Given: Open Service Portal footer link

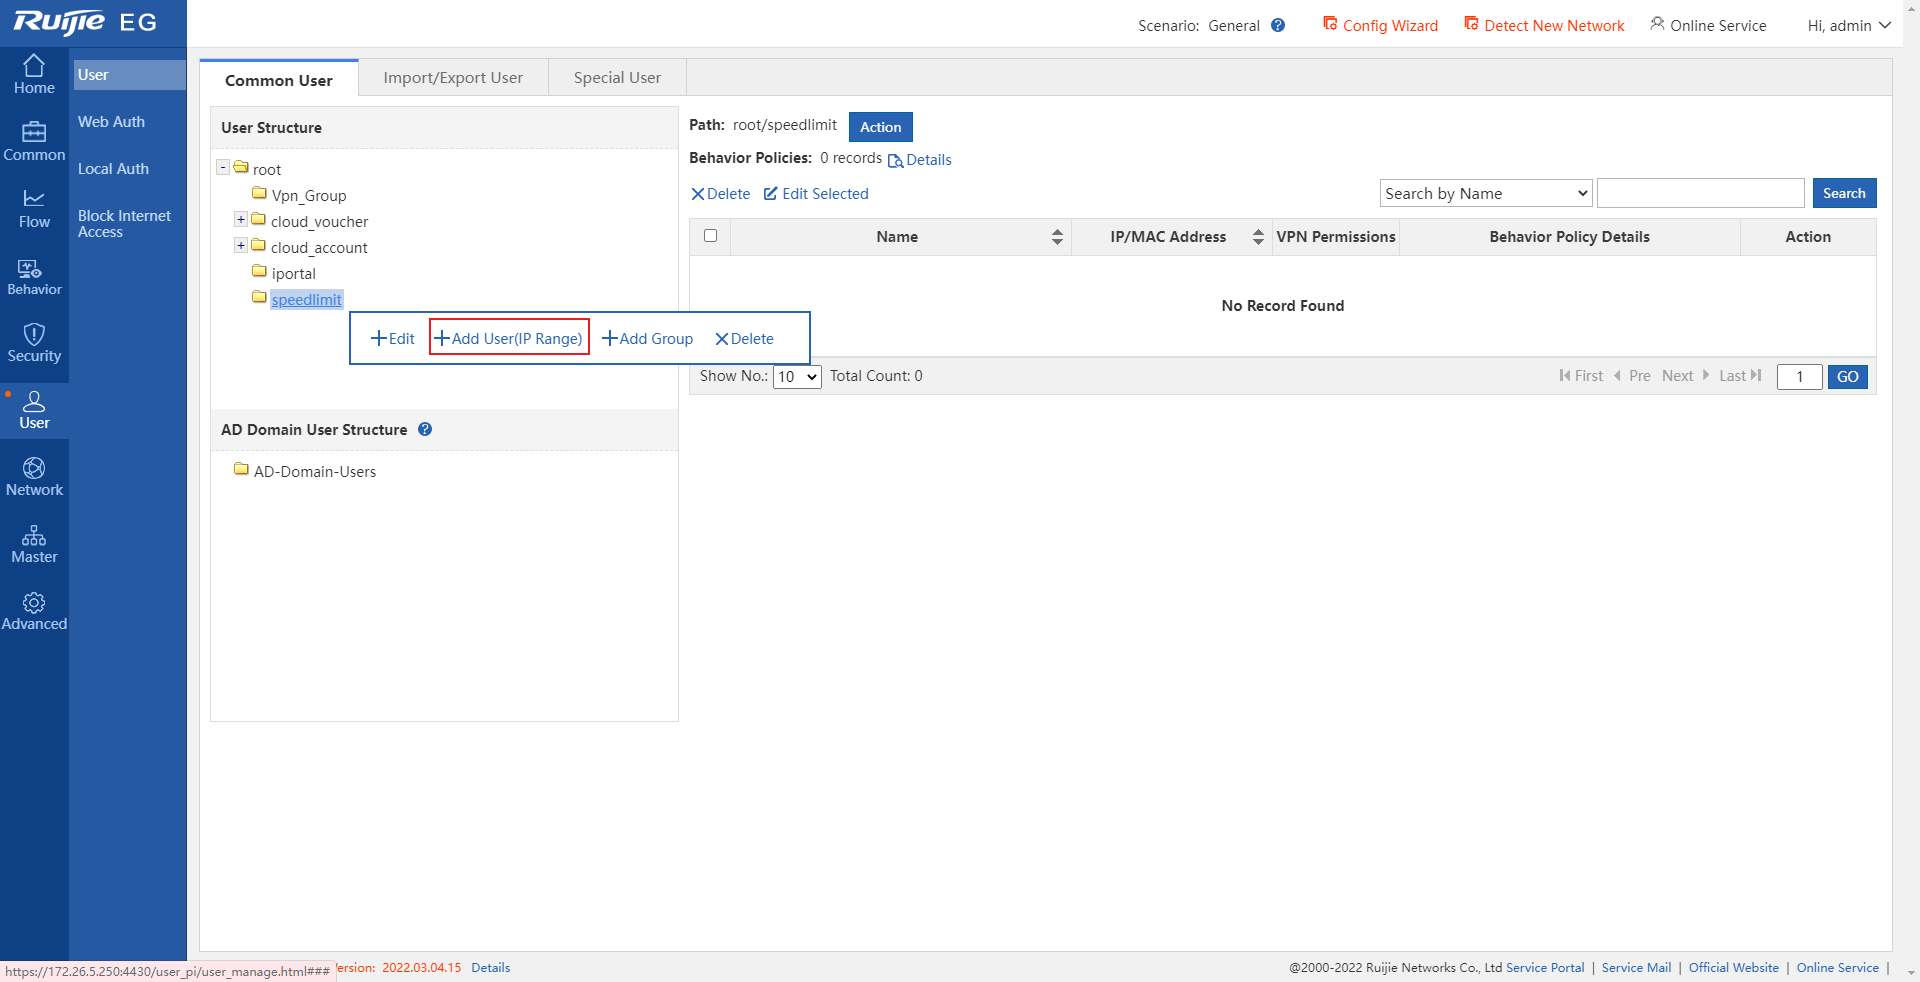Looking at the screenshot, I should [1545, 967].
